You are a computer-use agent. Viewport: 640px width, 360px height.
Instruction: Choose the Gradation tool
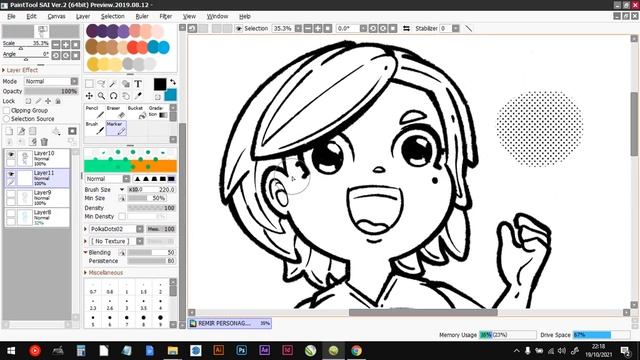(158, 113)
